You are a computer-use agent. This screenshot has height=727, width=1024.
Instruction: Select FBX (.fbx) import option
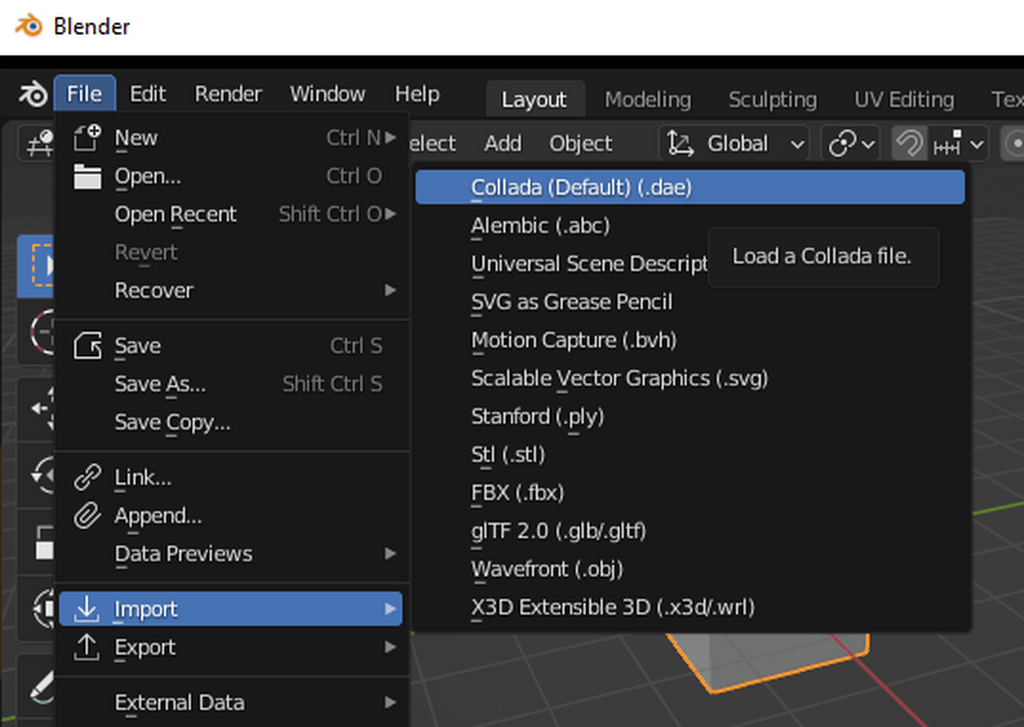click(x=690, y=493)
